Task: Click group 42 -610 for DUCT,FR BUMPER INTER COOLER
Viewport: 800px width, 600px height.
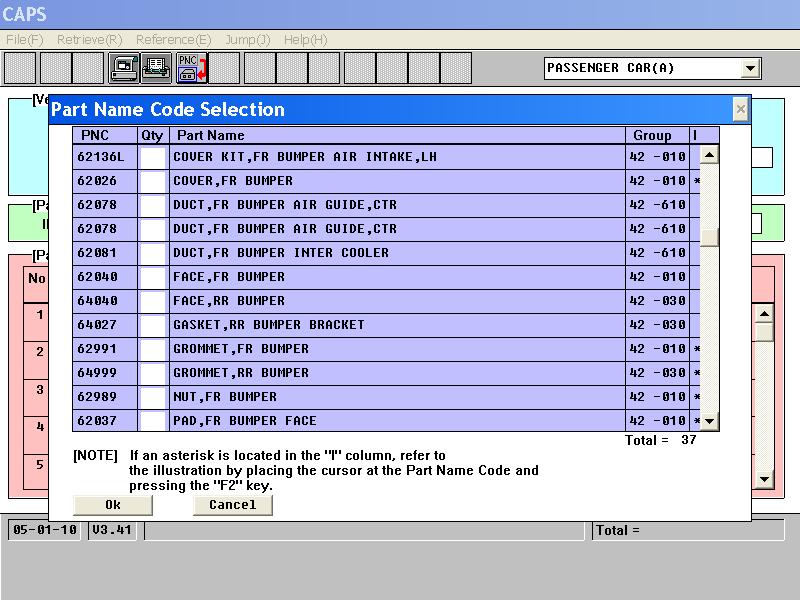Action: tap(658, 253)
